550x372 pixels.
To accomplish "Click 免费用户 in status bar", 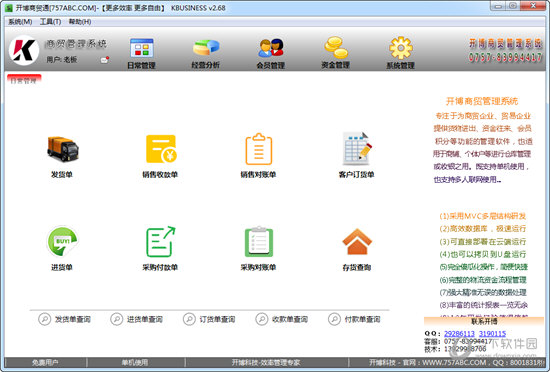I will tap(45, 363).
